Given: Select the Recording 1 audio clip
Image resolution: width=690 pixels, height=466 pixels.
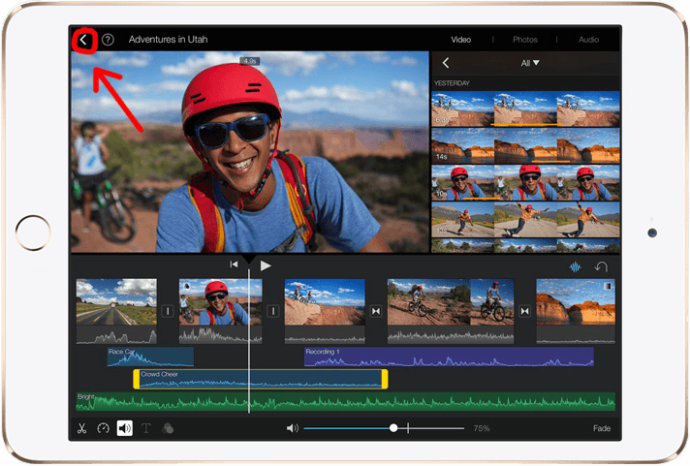Looking at the screenshot, I should (x=449, y=357).
